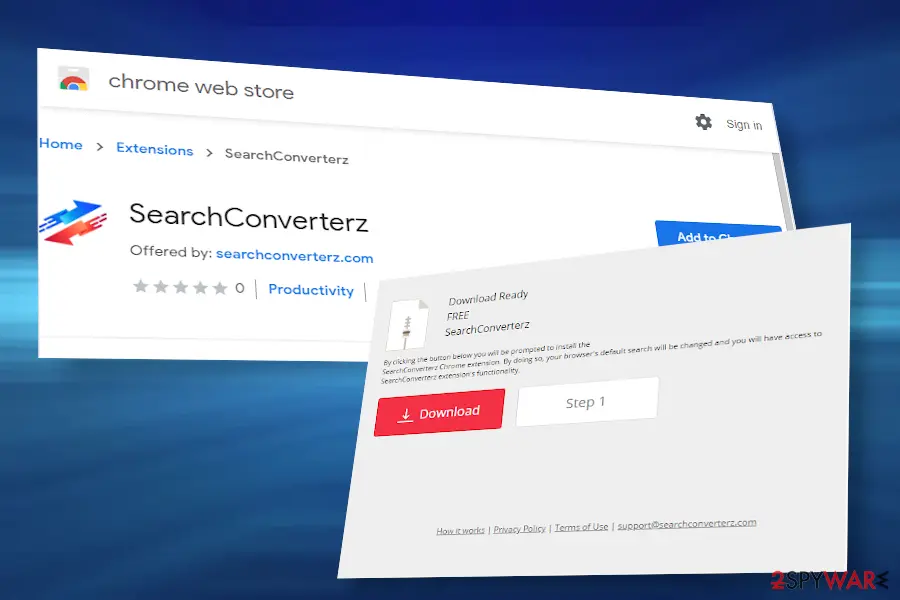Click the SearchConverterz extension title
The image size is (900, 600).
pyautogui.click(x=249, y=218)
